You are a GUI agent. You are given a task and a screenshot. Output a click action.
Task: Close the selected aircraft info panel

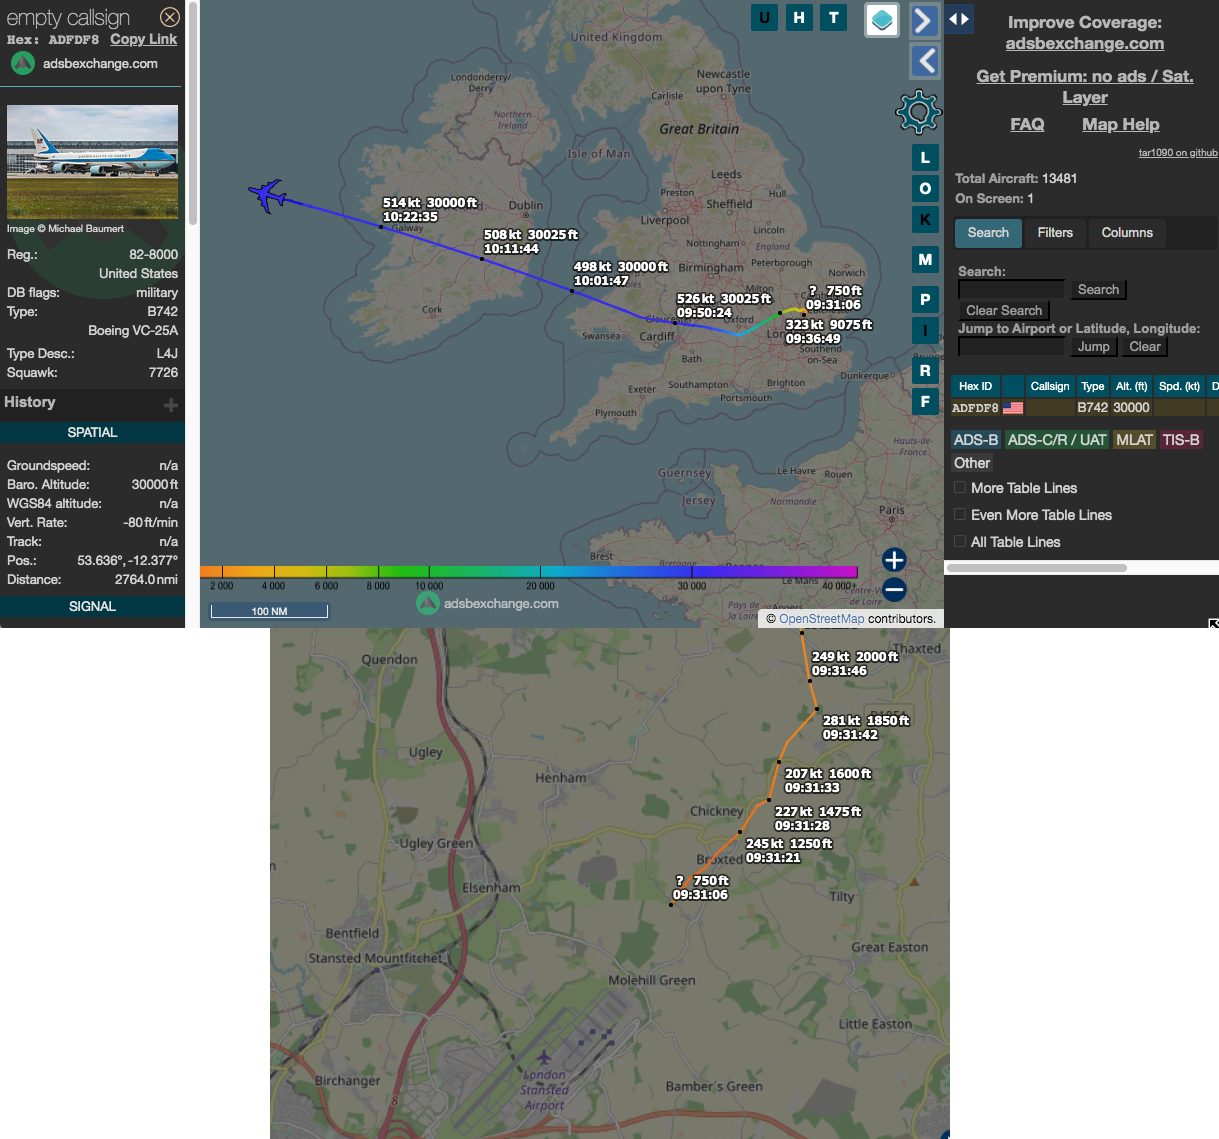point(170,17)
